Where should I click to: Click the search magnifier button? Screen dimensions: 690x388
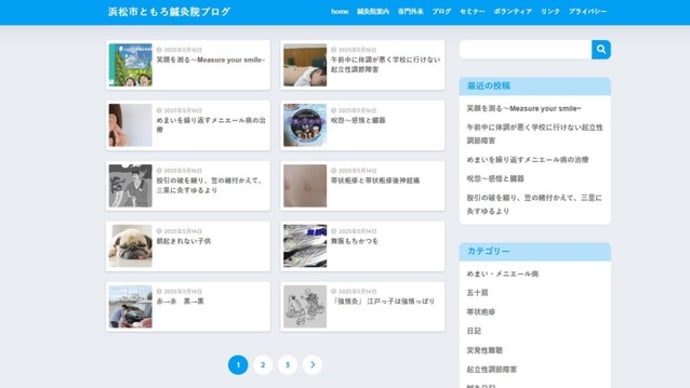point(601,50)
